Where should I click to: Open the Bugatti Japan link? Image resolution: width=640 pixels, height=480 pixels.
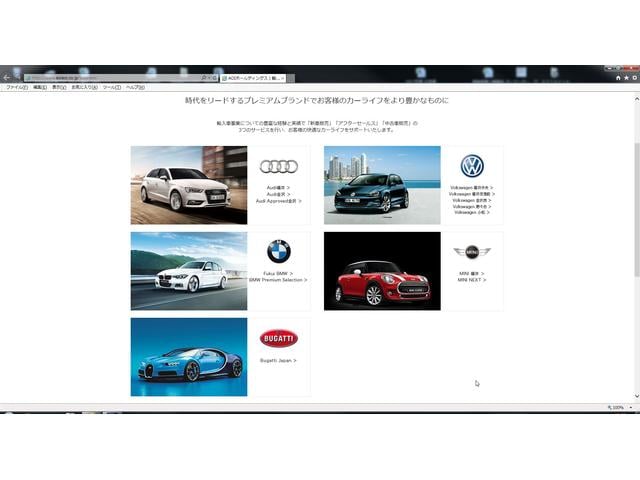coord(278,360)
